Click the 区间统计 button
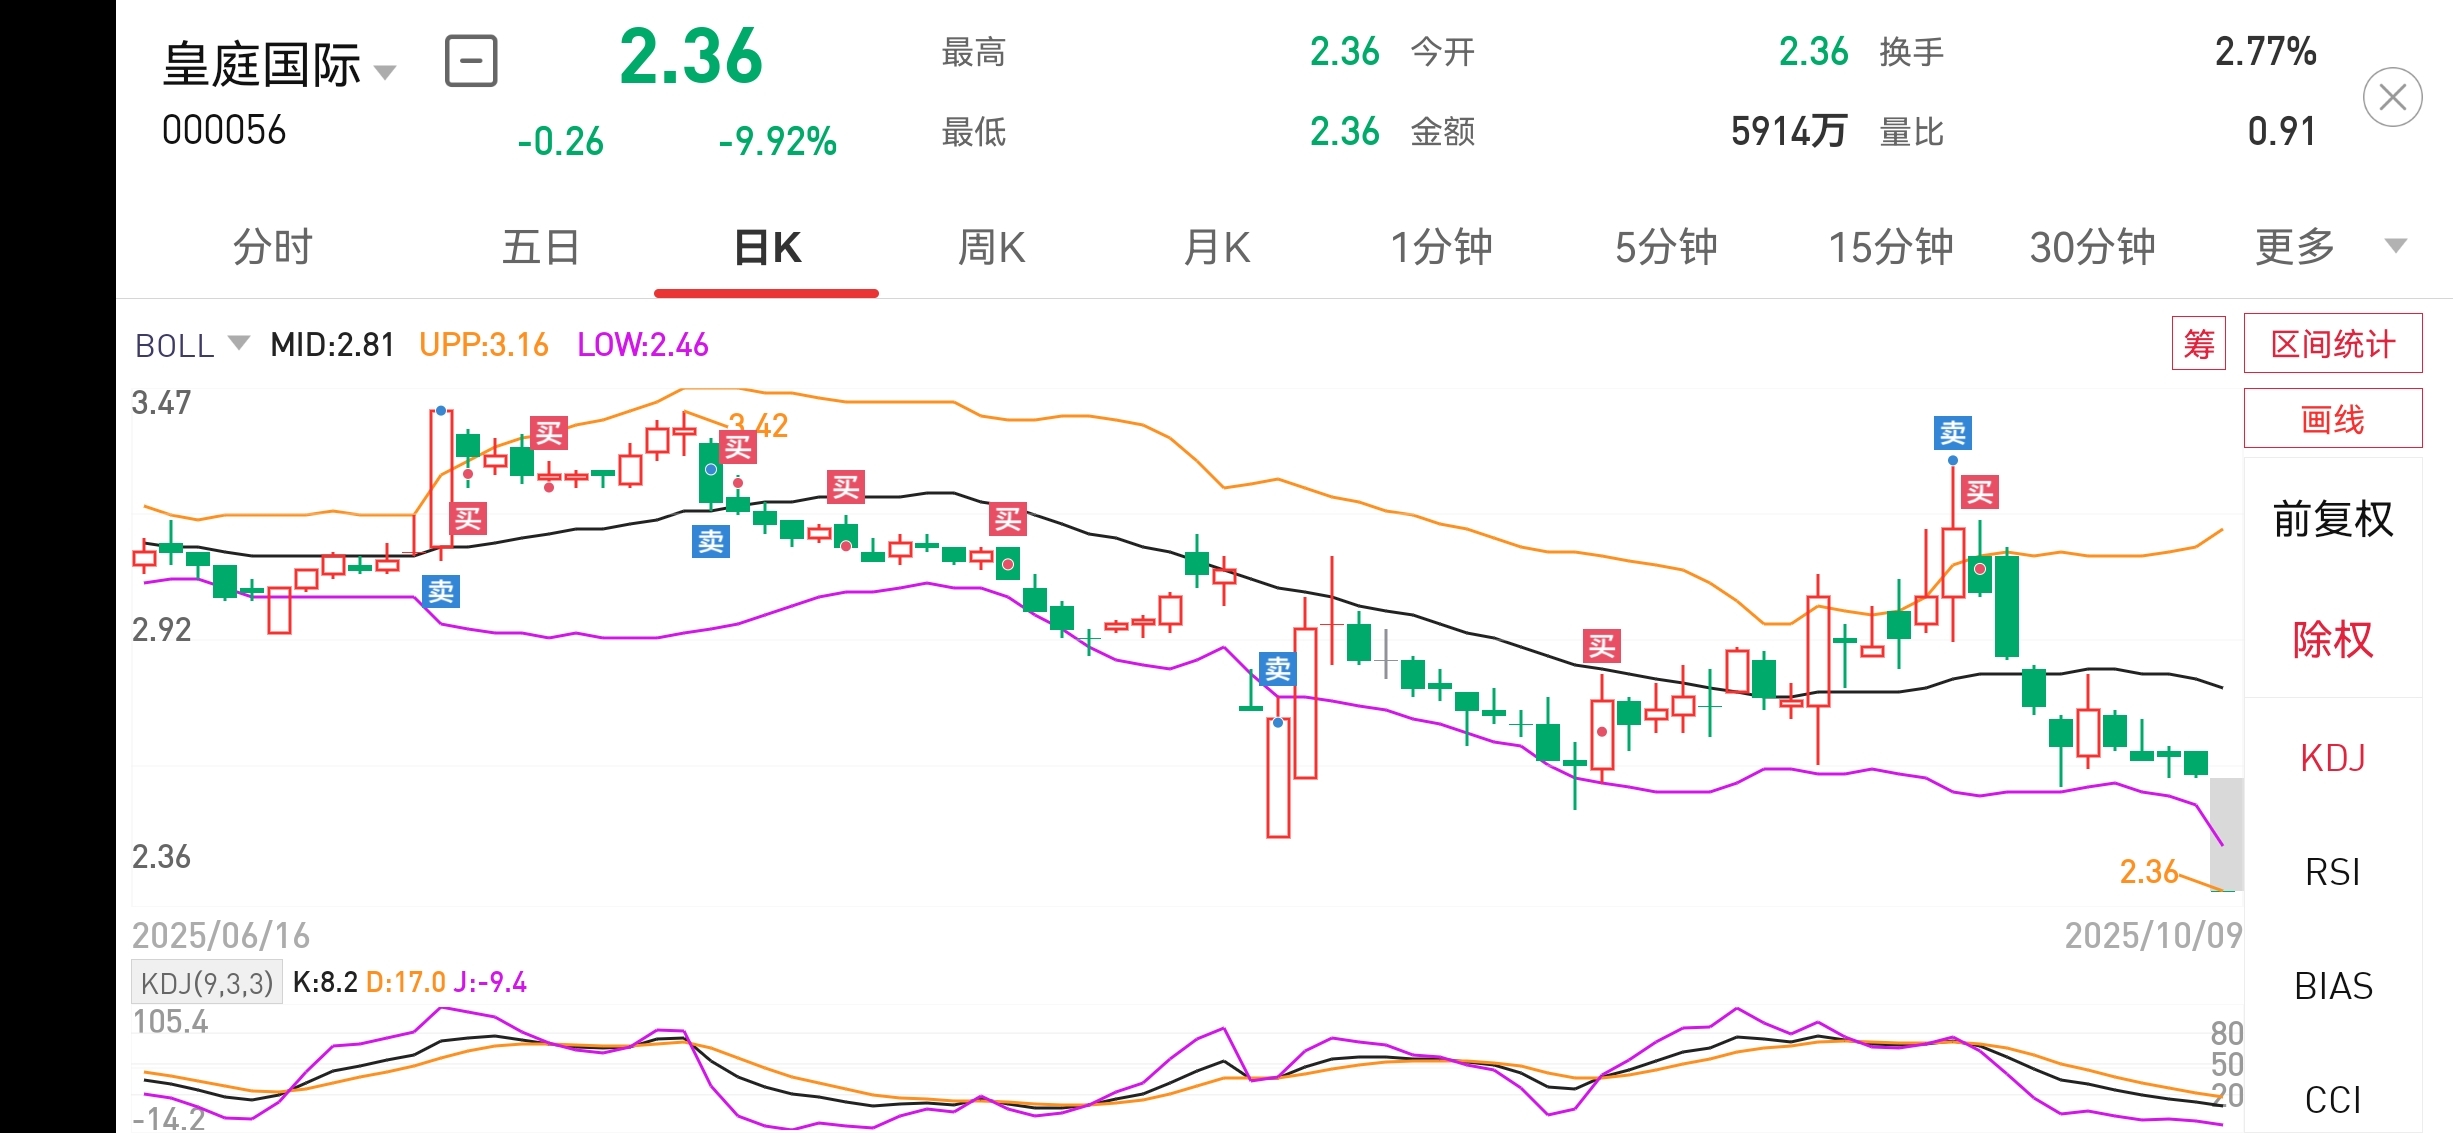The height and width of the screenshot is (1133, 2453). (2332, 344)
